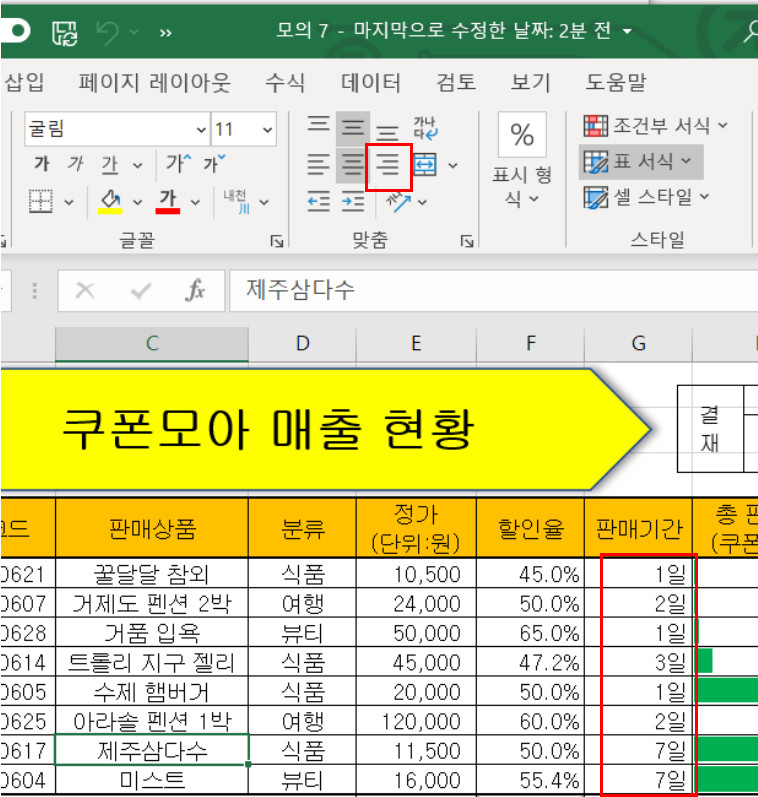Image resolution: width=758 pixels, height=797 pixels.
Task: Open the 수식 ribbon tab
Action: click(x=285, y=82)
